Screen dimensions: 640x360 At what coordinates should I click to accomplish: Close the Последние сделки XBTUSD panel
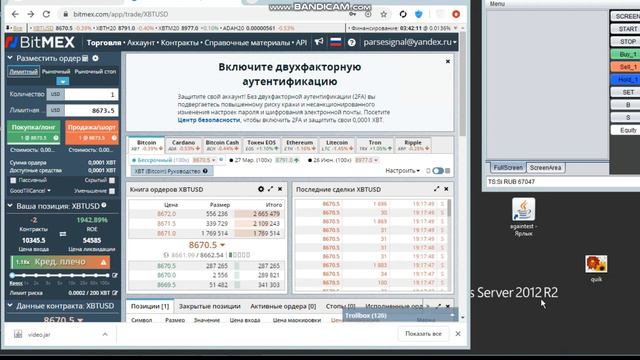point(446,189)
